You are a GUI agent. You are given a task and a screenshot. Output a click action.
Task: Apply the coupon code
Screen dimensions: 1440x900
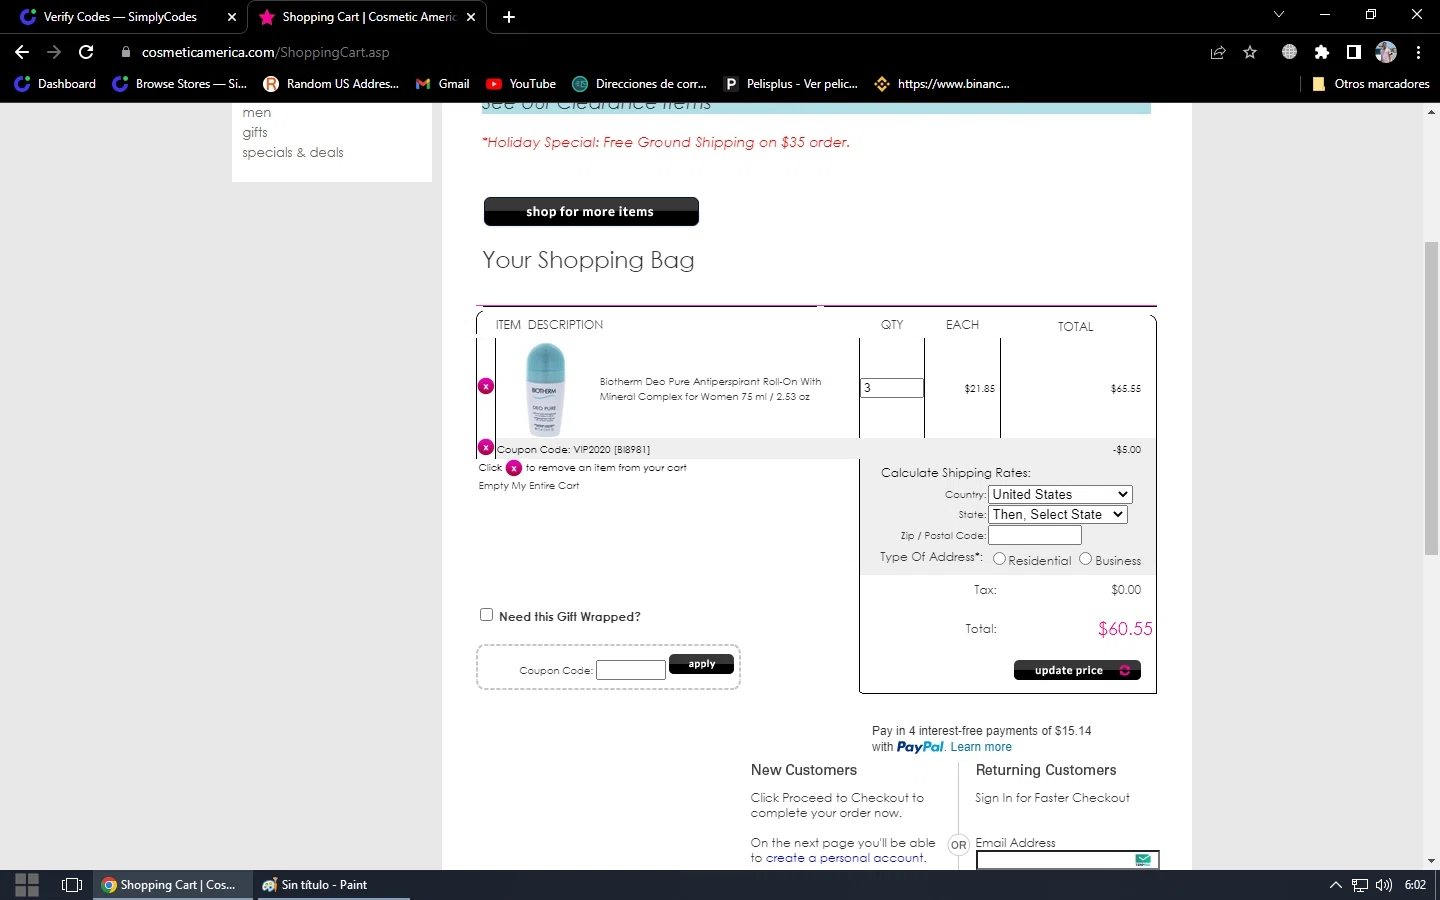tap(701, 664)
